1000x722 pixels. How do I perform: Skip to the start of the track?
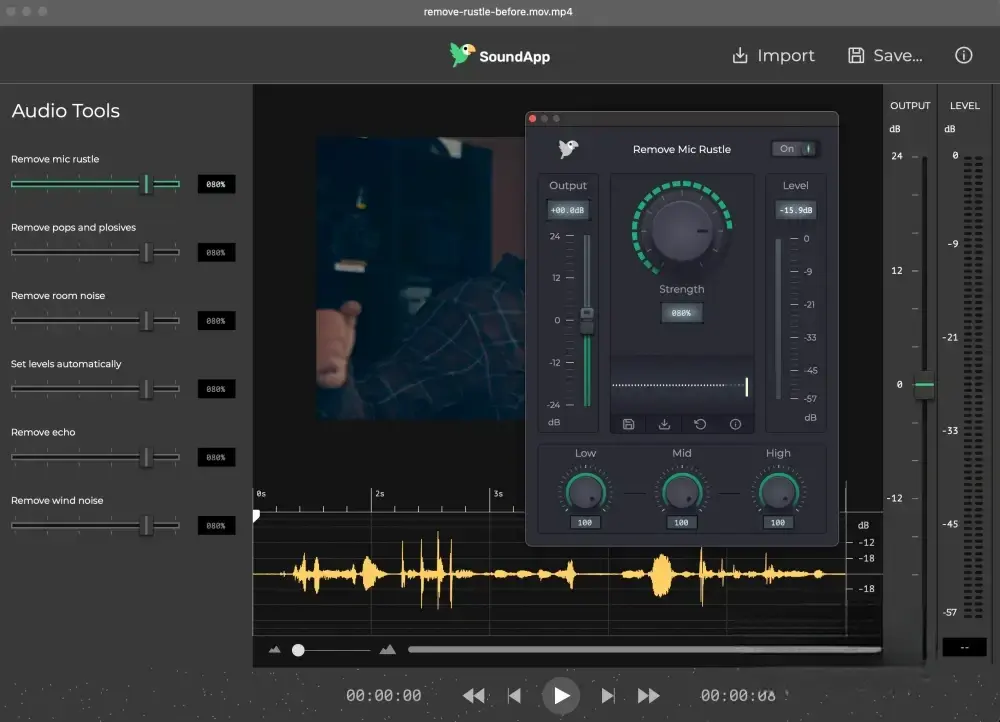[514, 696]
